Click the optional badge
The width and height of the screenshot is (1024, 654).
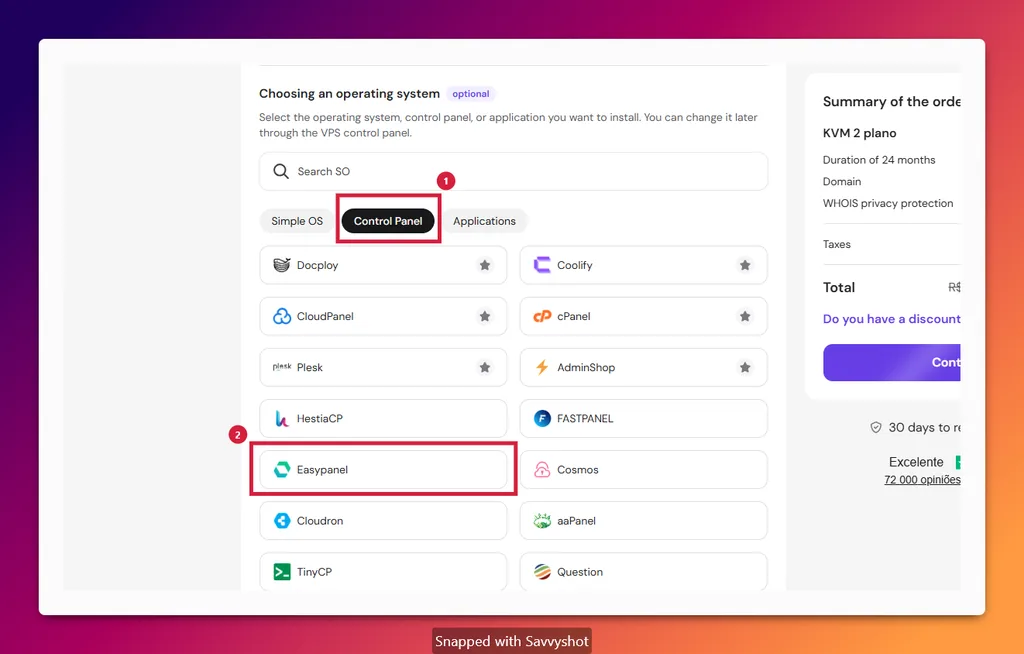(x=471, y=94)
